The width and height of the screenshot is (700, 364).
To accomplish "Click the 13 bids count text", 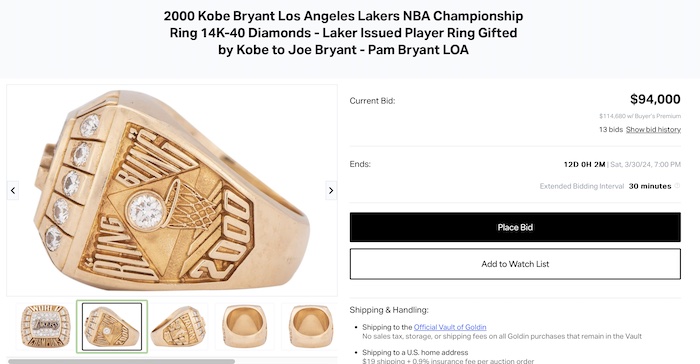I will (611, 130).
